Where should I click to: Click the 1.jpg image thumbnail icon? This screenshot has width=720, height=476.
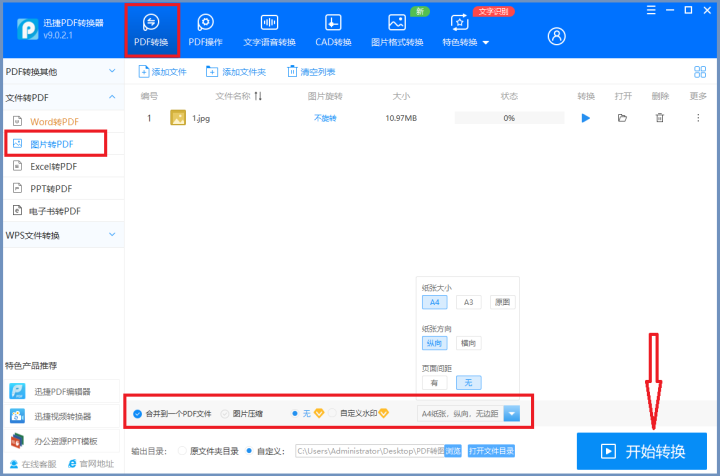point(178,118)
